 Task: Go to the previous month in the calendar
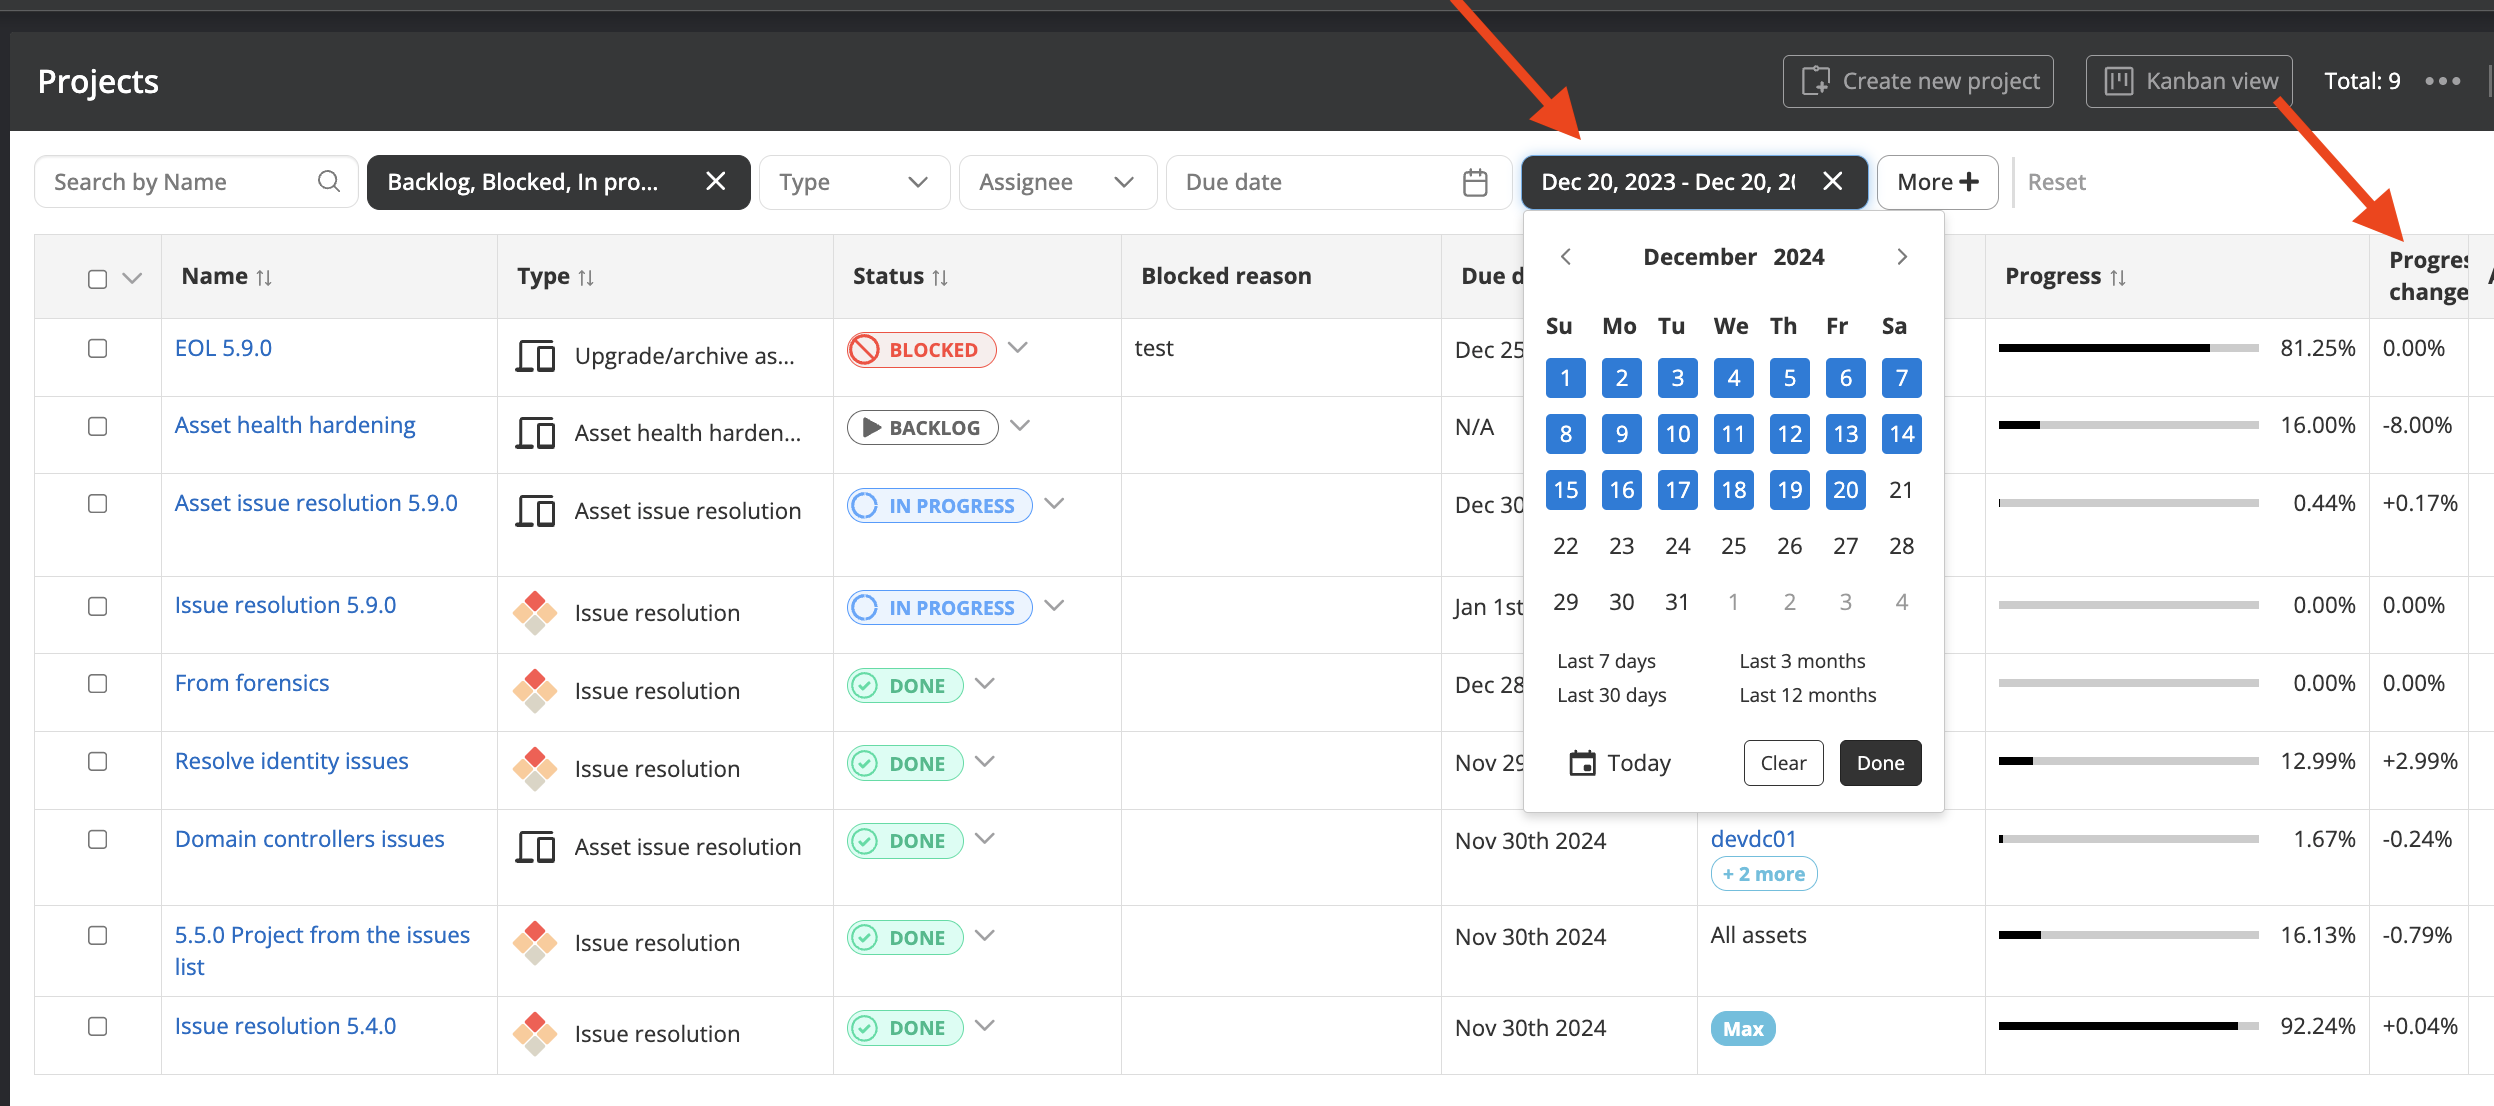(1566, 257)
